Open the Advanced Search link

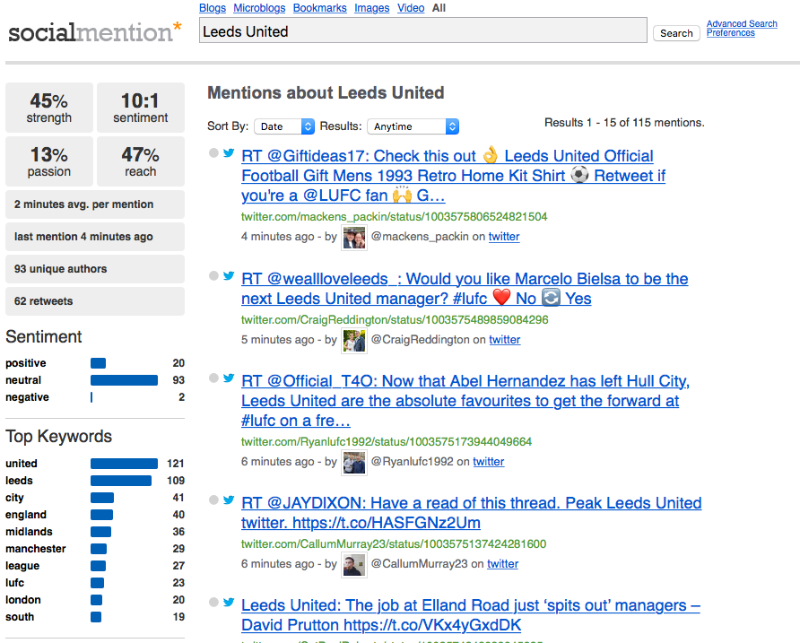coord(742,24)
